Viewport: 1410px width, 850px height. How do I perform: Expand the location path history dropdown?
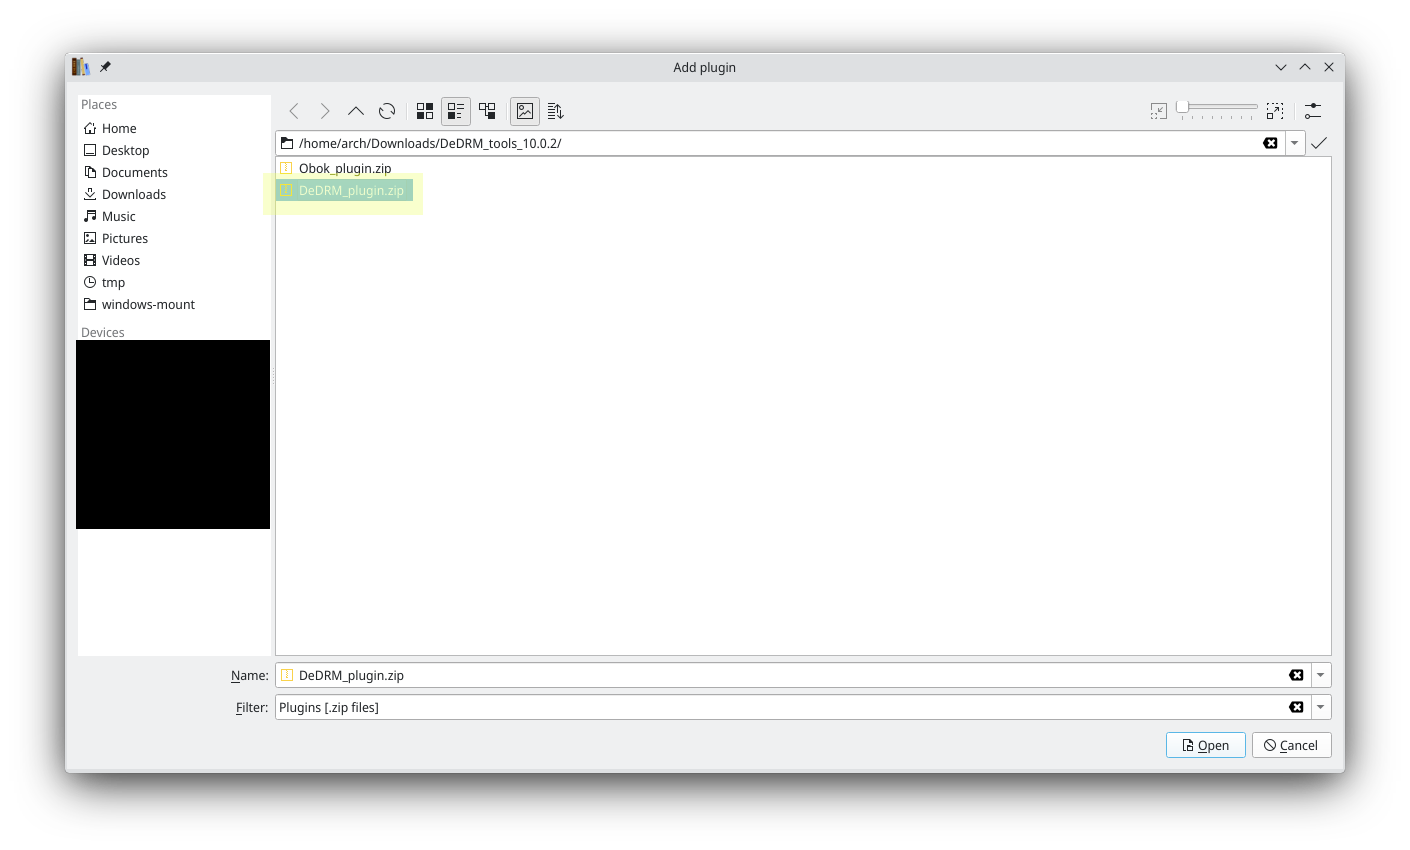point(1295,143)
